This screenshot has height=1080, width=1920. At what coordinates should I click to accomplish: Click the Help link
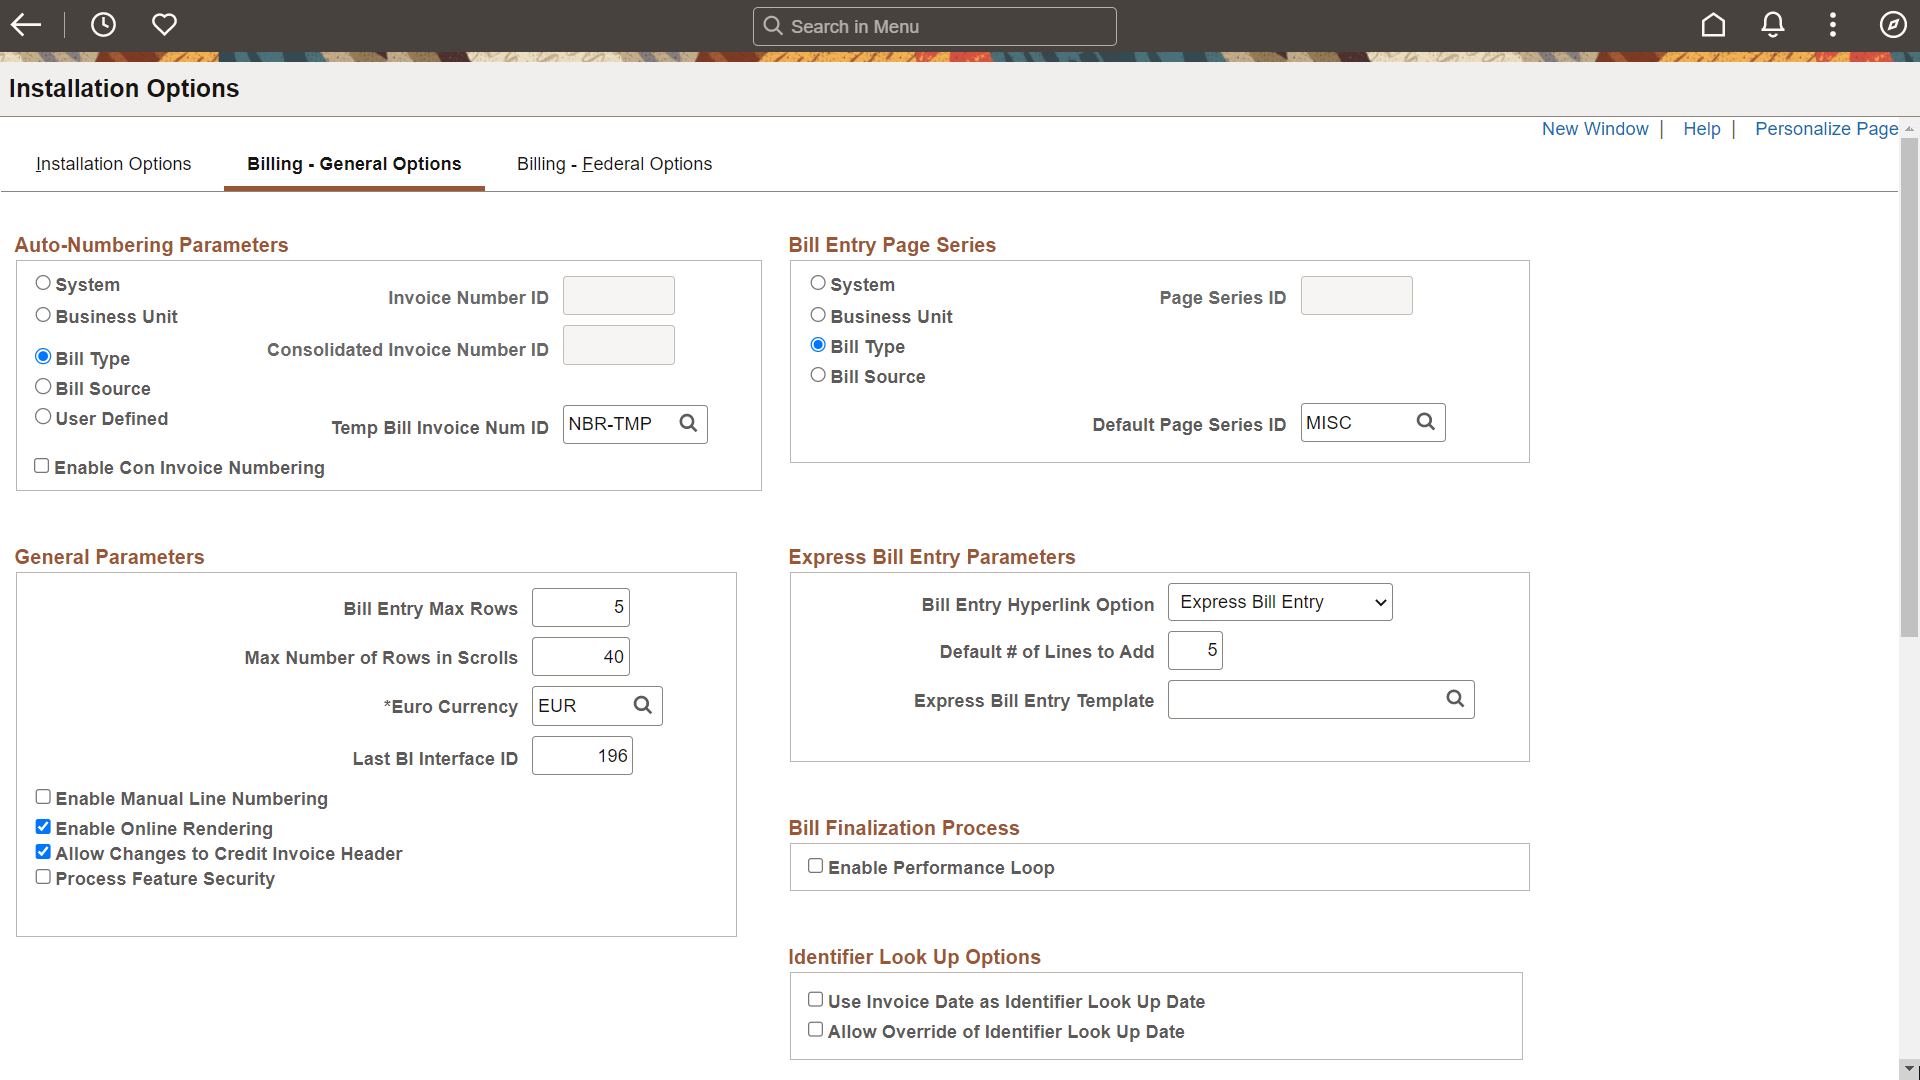(1701, 128)
